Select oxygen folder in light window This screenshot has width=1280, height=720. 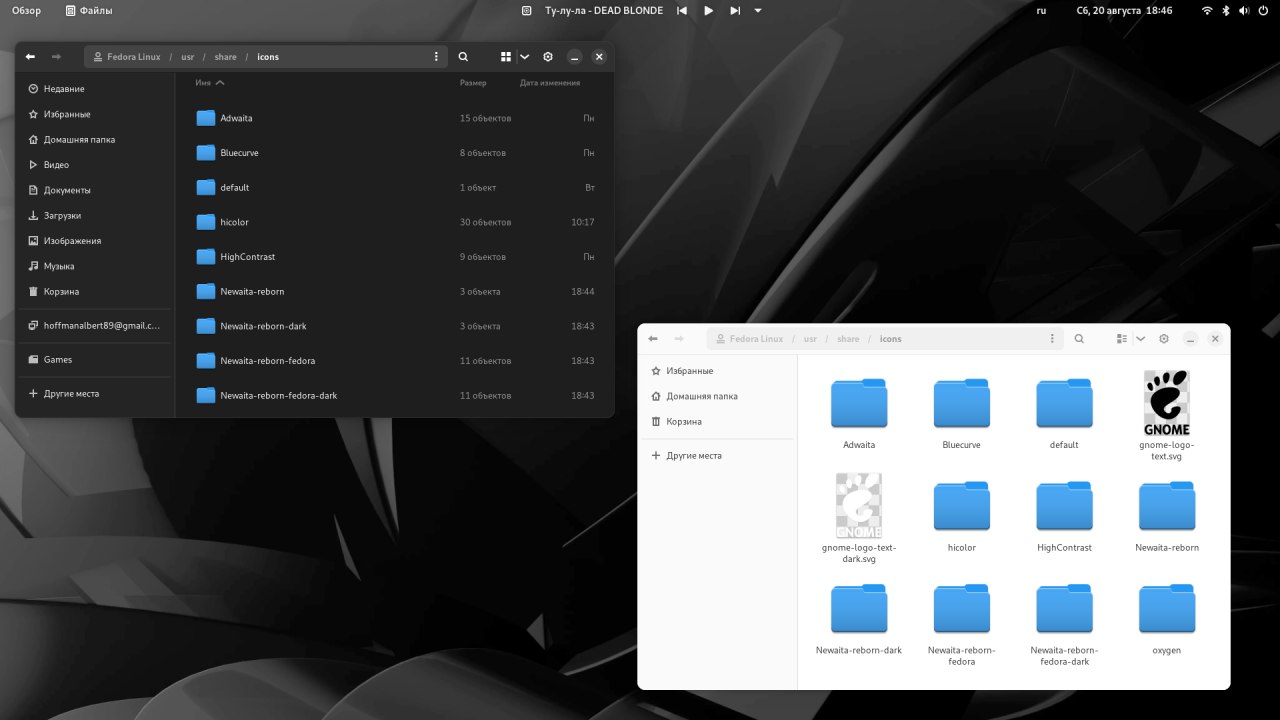point(1167,619)
